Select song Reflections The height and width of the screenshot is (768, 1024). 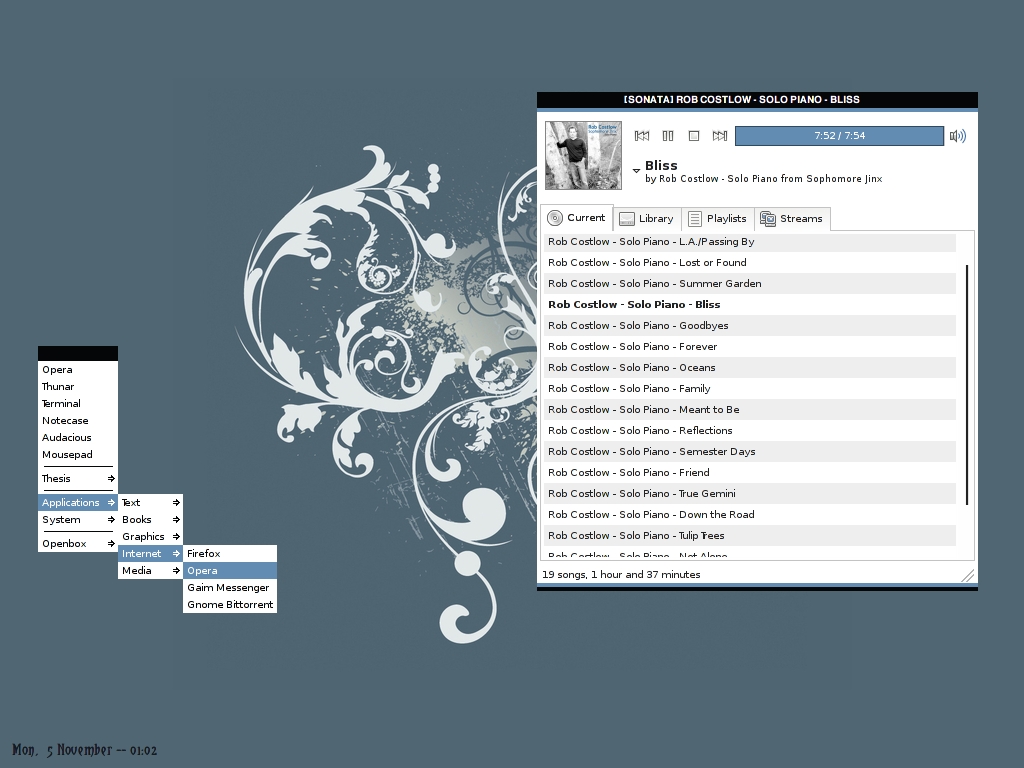pyautogui.click(x=750, y=430)
